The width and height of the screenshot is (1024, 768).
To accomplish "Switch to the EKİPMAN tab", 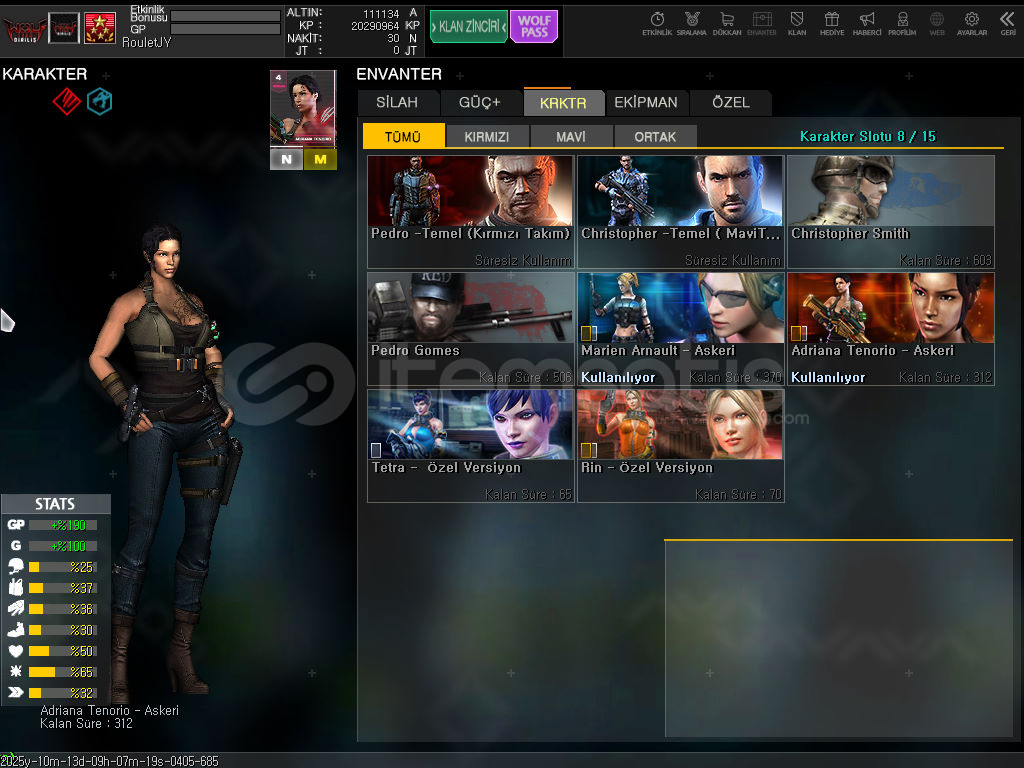I will (646, 103).
